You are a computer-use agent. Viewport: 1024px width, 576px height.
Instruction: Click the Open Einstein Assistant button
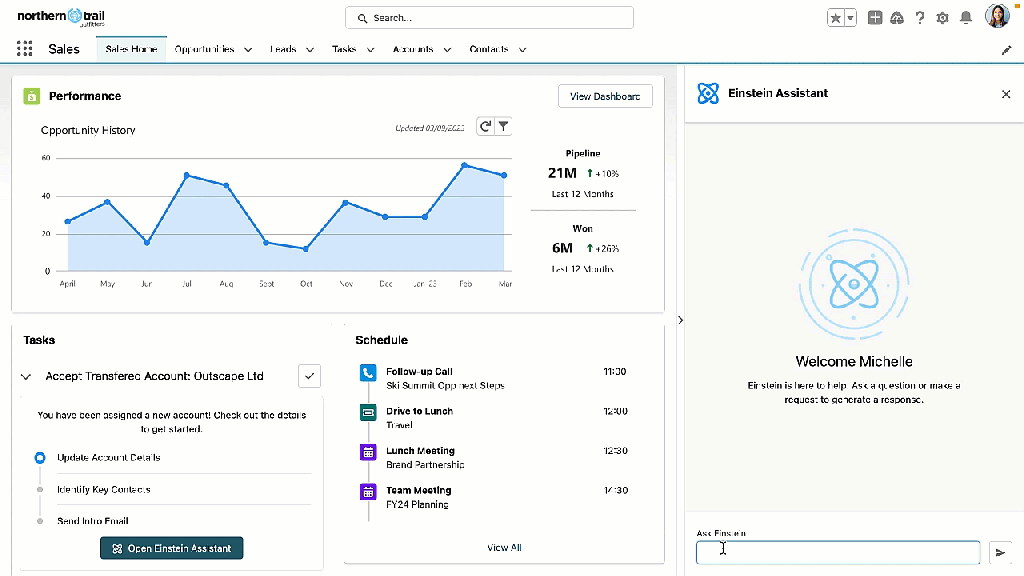[x=171, y=548]
